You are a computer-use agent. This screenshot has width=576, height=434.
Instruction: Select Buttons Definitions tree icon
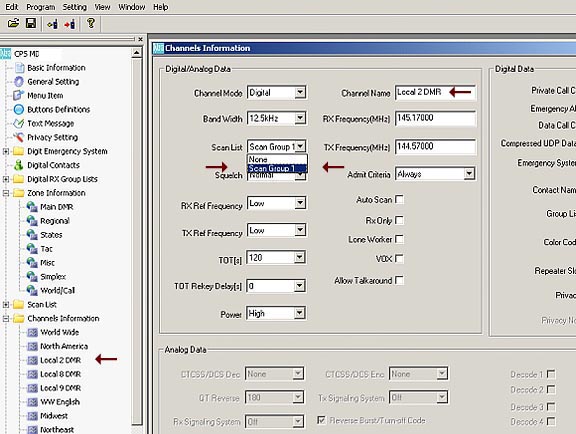pyautogui.click(x=19, y=110)
